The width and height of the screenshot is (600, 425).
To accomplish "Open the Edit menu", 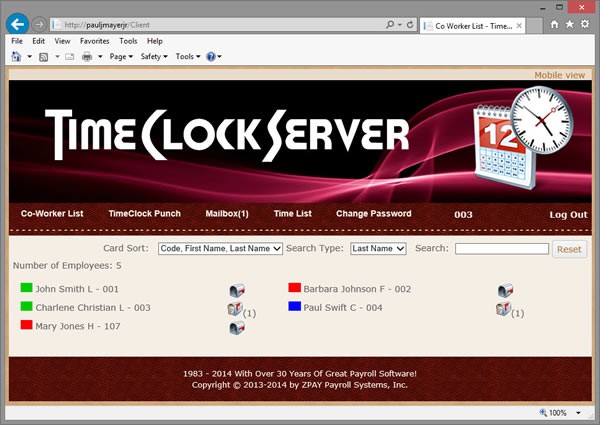I will coord(38,41).
